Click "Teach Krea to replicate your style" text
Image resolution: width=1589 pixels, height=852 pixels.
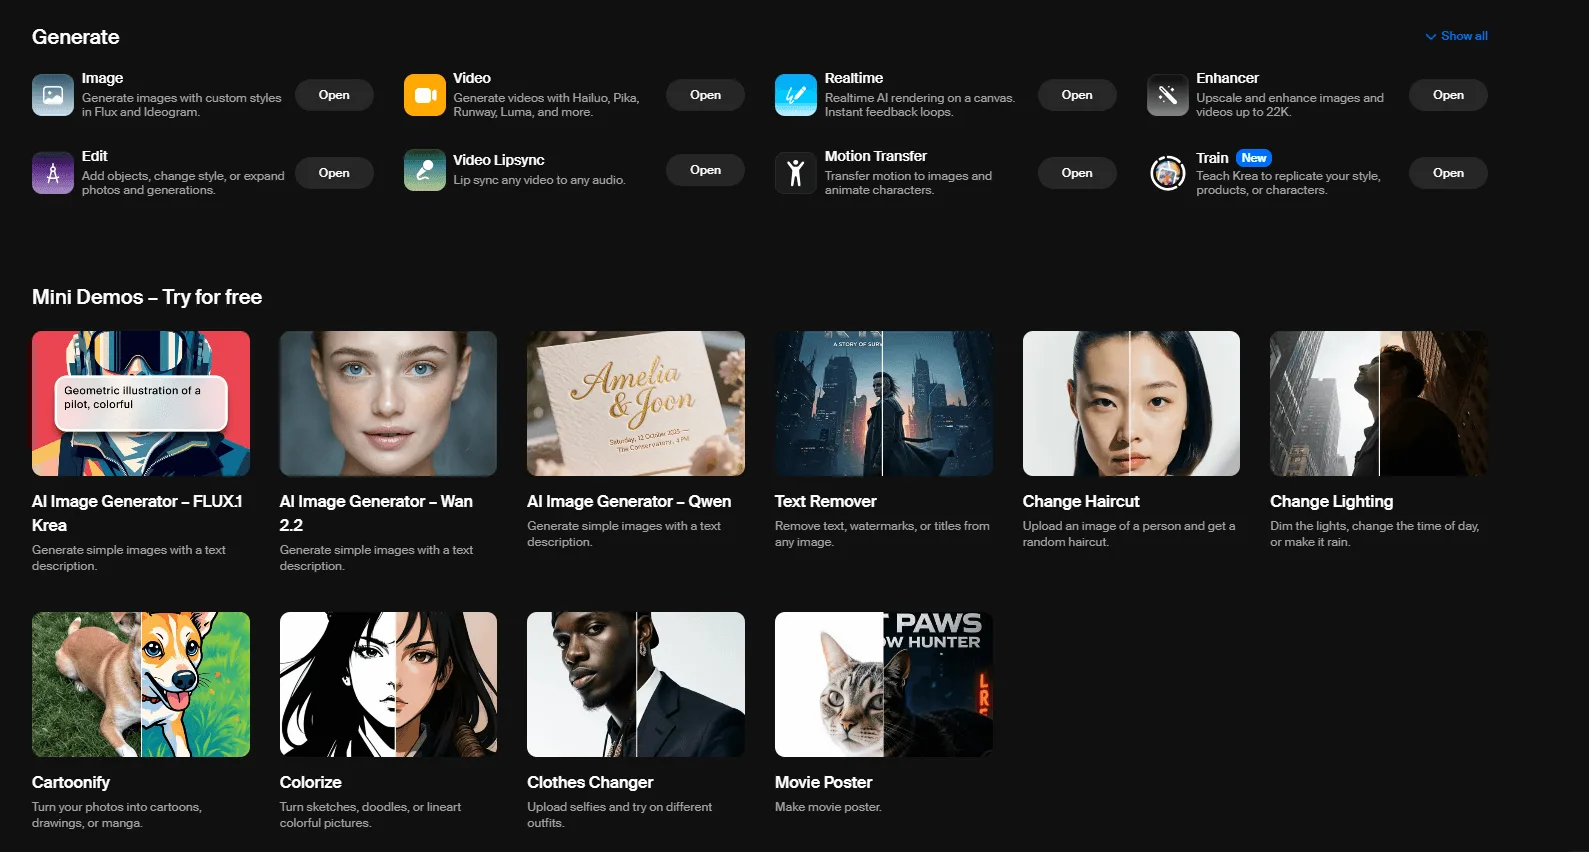1288,183
